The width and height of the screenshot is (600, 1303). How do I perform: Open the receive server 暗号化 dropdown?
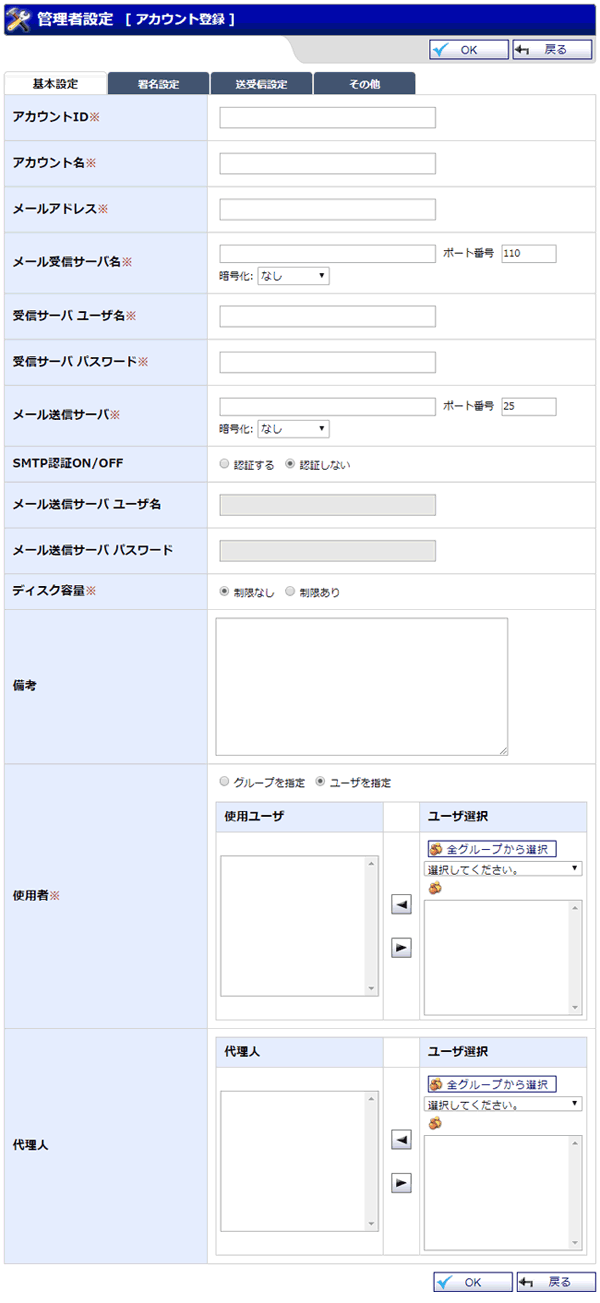pyautogui.click(x=293, y=275)
